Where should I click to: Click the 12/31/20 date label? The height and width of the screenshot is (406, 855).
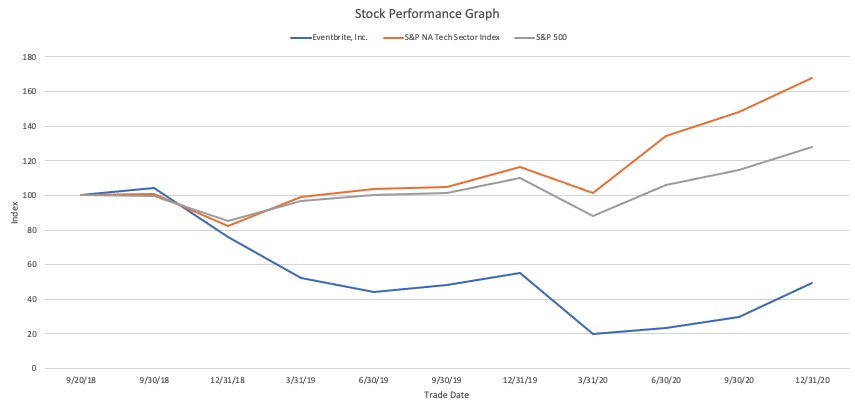(811, 380)
